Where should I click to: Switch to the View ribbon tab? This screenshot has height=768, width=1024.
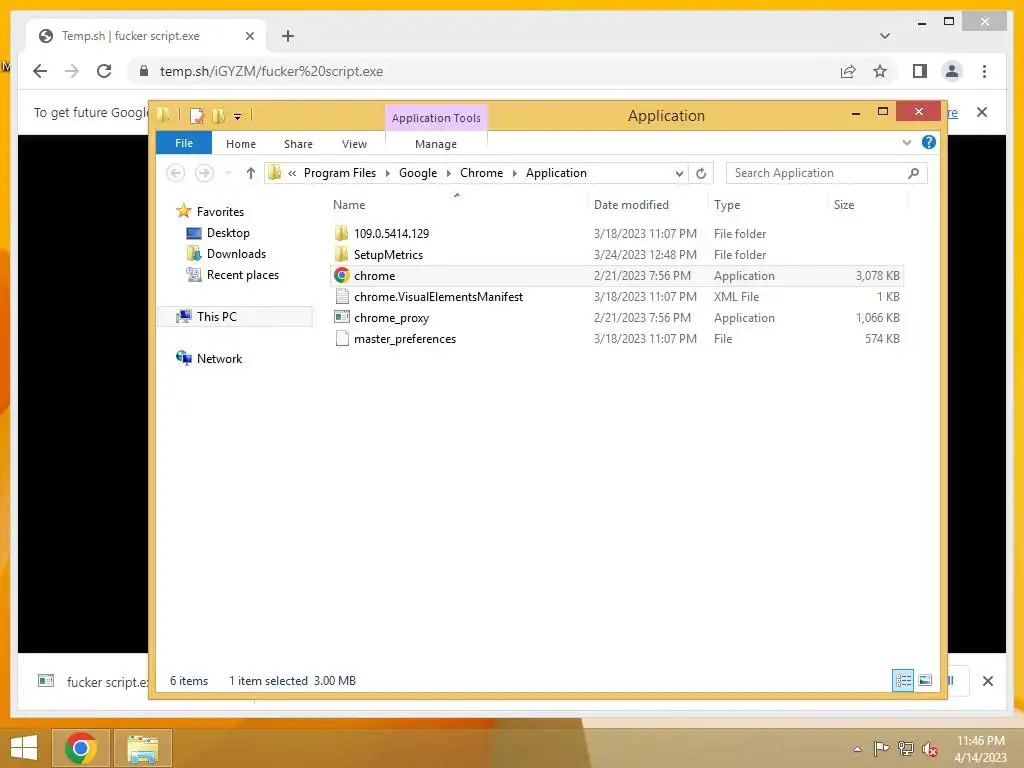(x=354, y=144)
